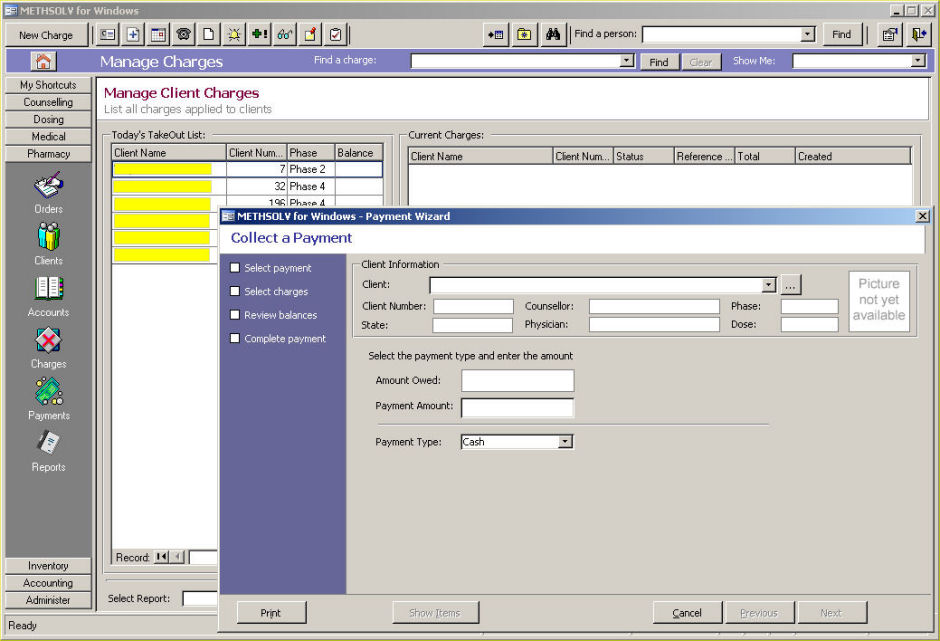The height and width of the screenshot is (641, 940).
Task: Expand the Client dropdown in Payment Wizard
Action: coord(769,285)
